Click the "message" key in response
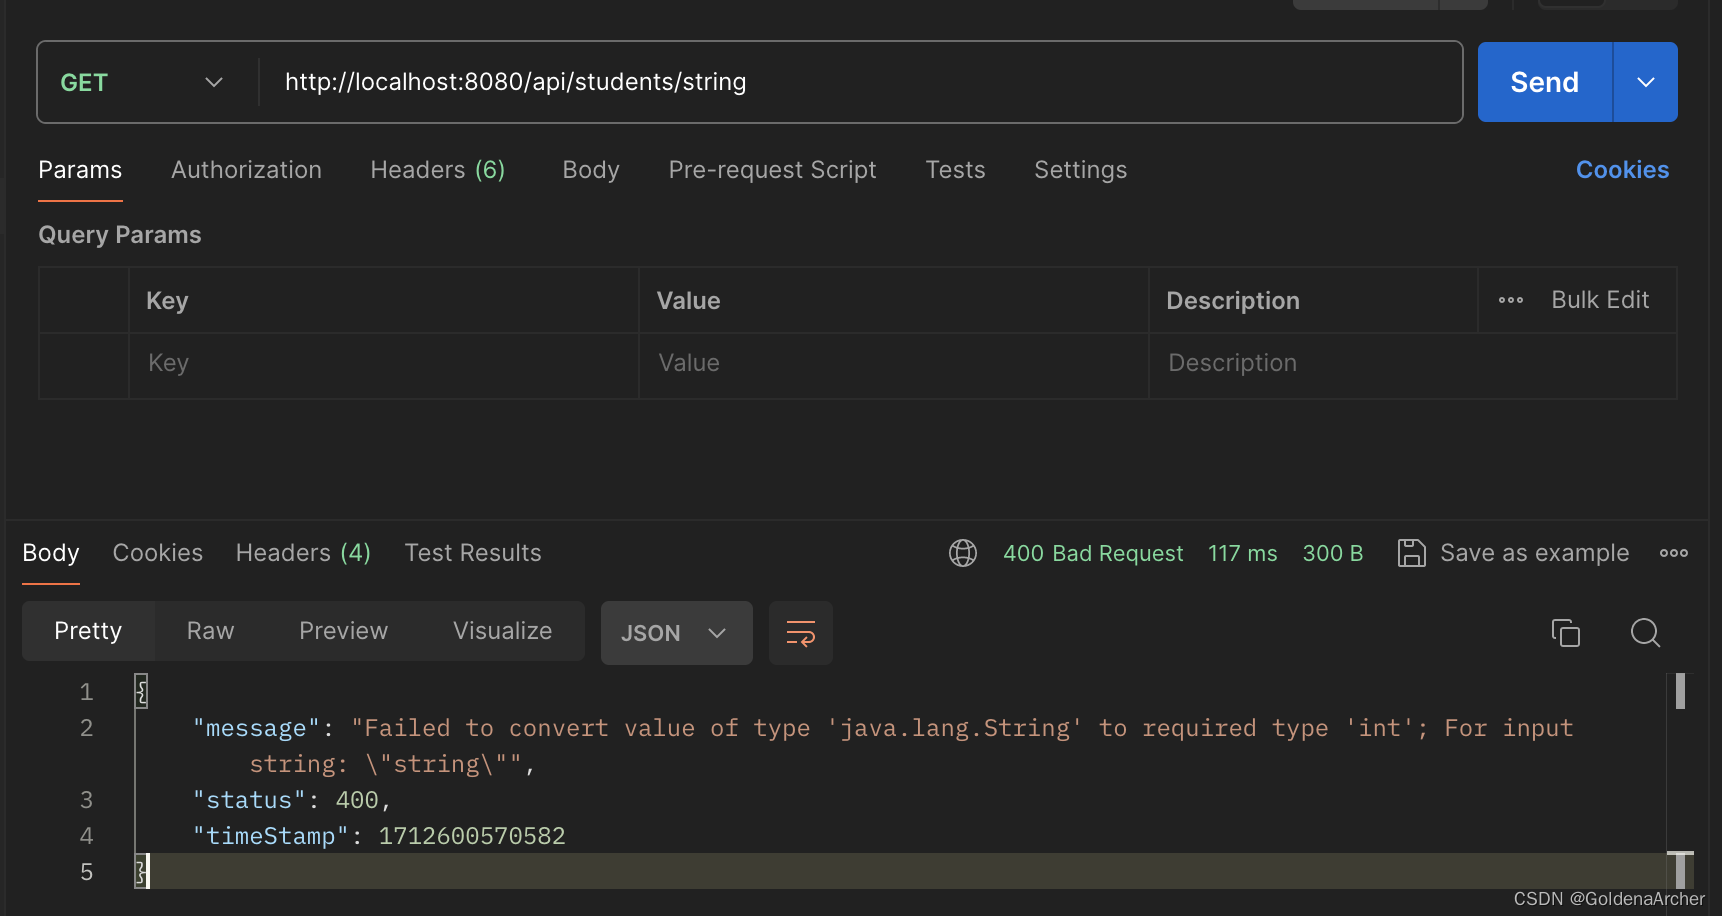This screenshot has height=916, width=1722. pos(257,728)
